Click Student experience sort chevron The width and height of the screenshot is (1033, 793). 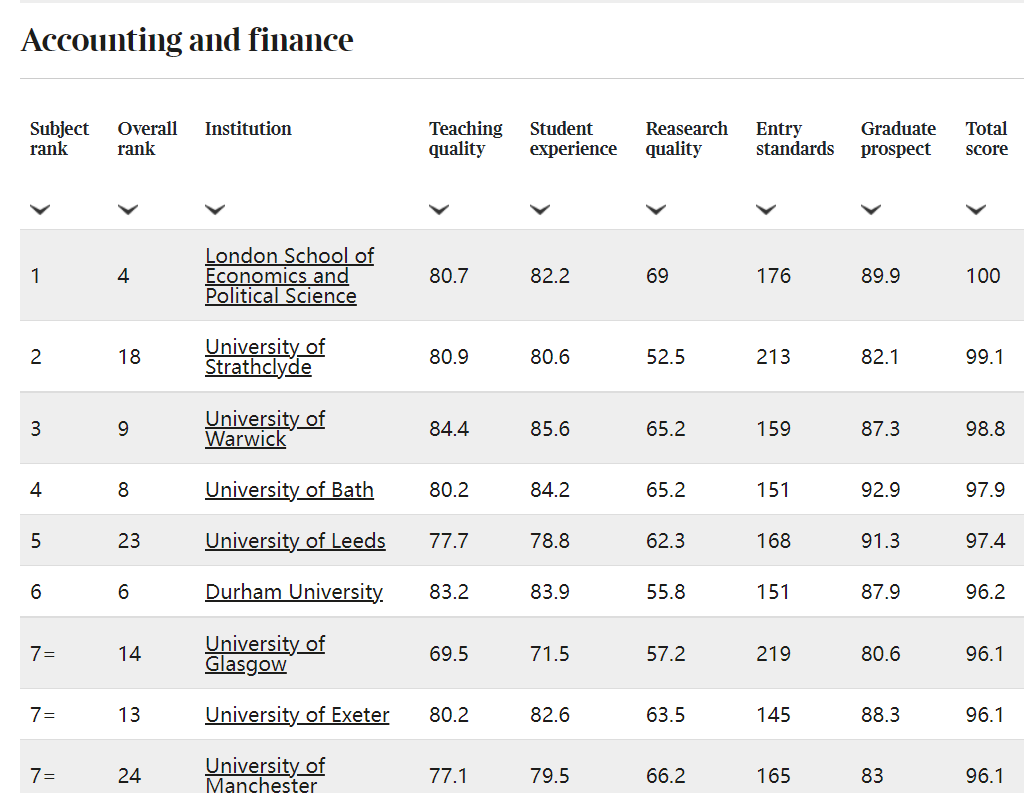[540, 210]
